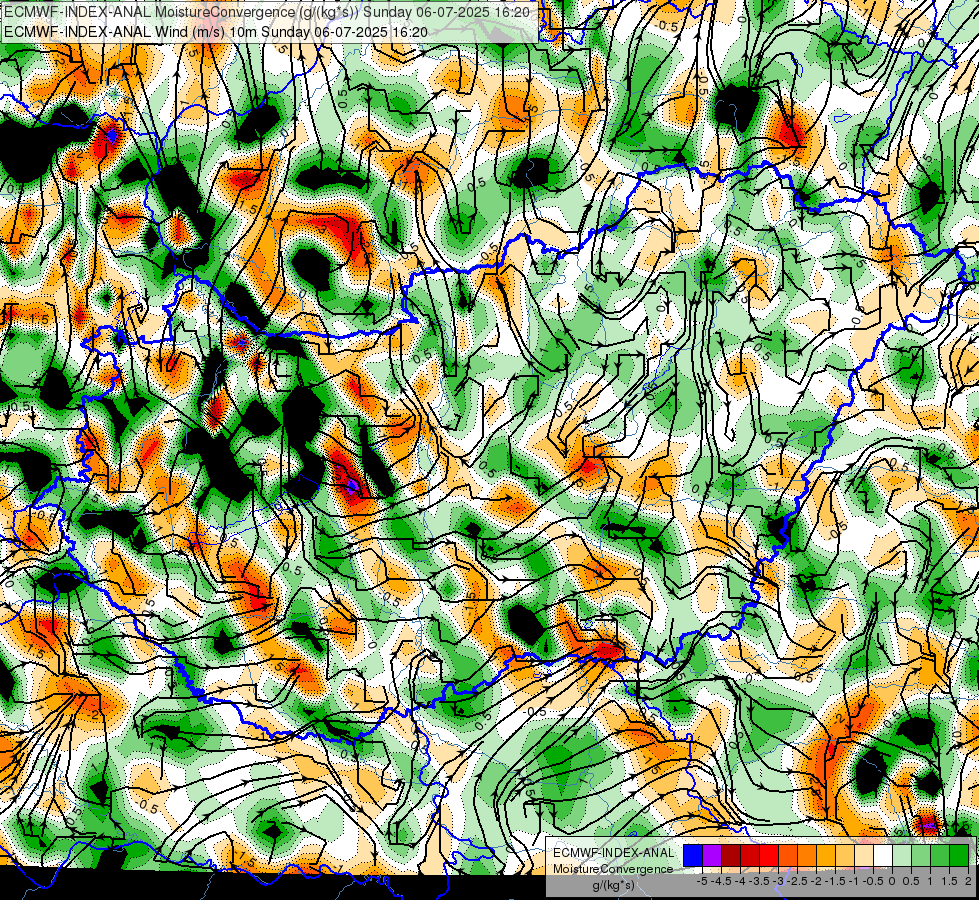Viewport: 979px width, 900px height.
Task: Click the '-3.5' legend tick label
Action: tap(759, 881)
